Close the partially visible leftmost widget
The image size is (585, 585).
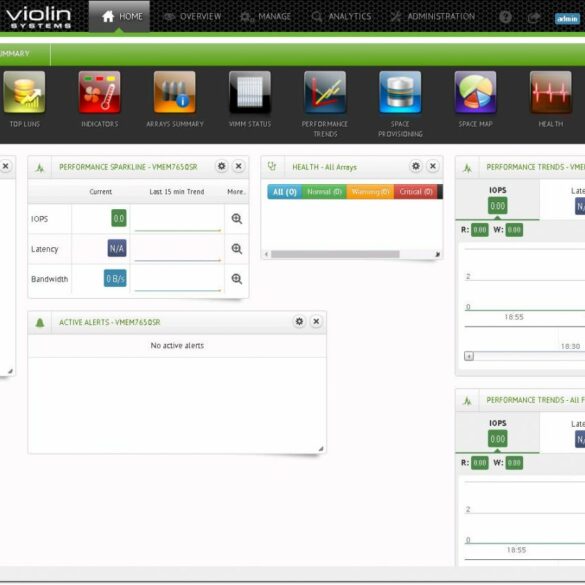pyautogui.click(x=6, y=166)
